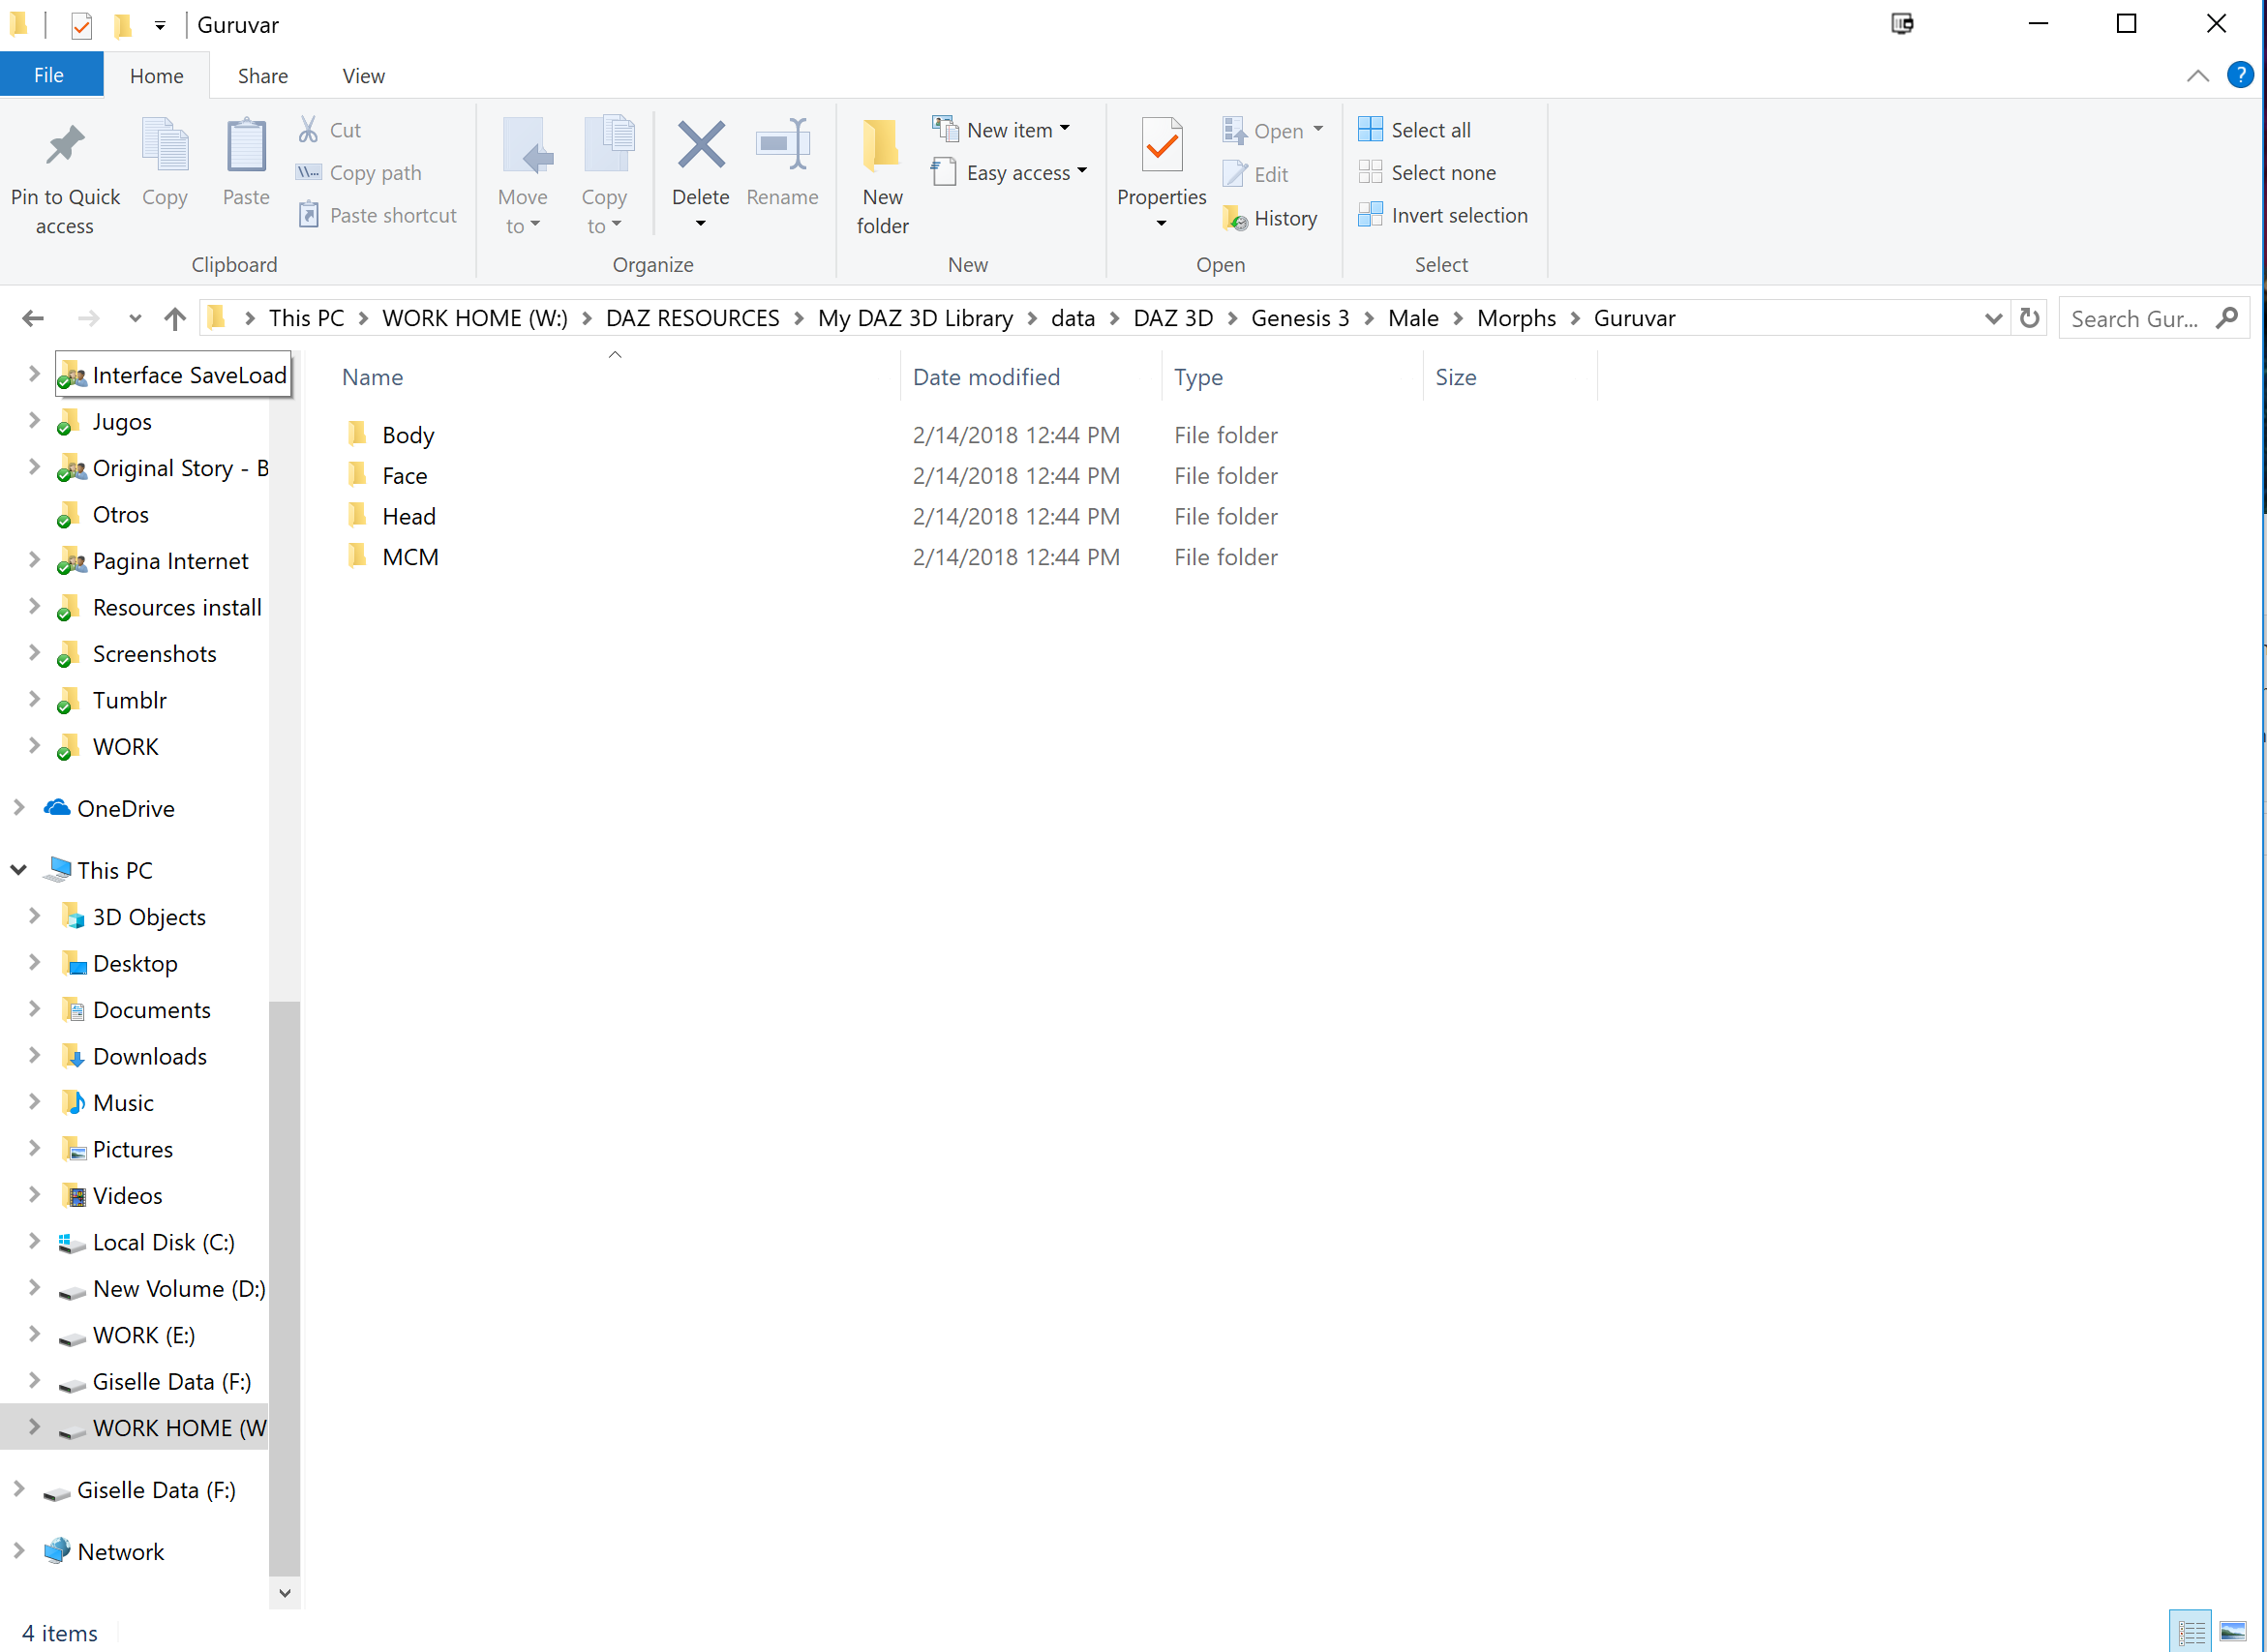Open the File menu tab

(x=49, y=76)
